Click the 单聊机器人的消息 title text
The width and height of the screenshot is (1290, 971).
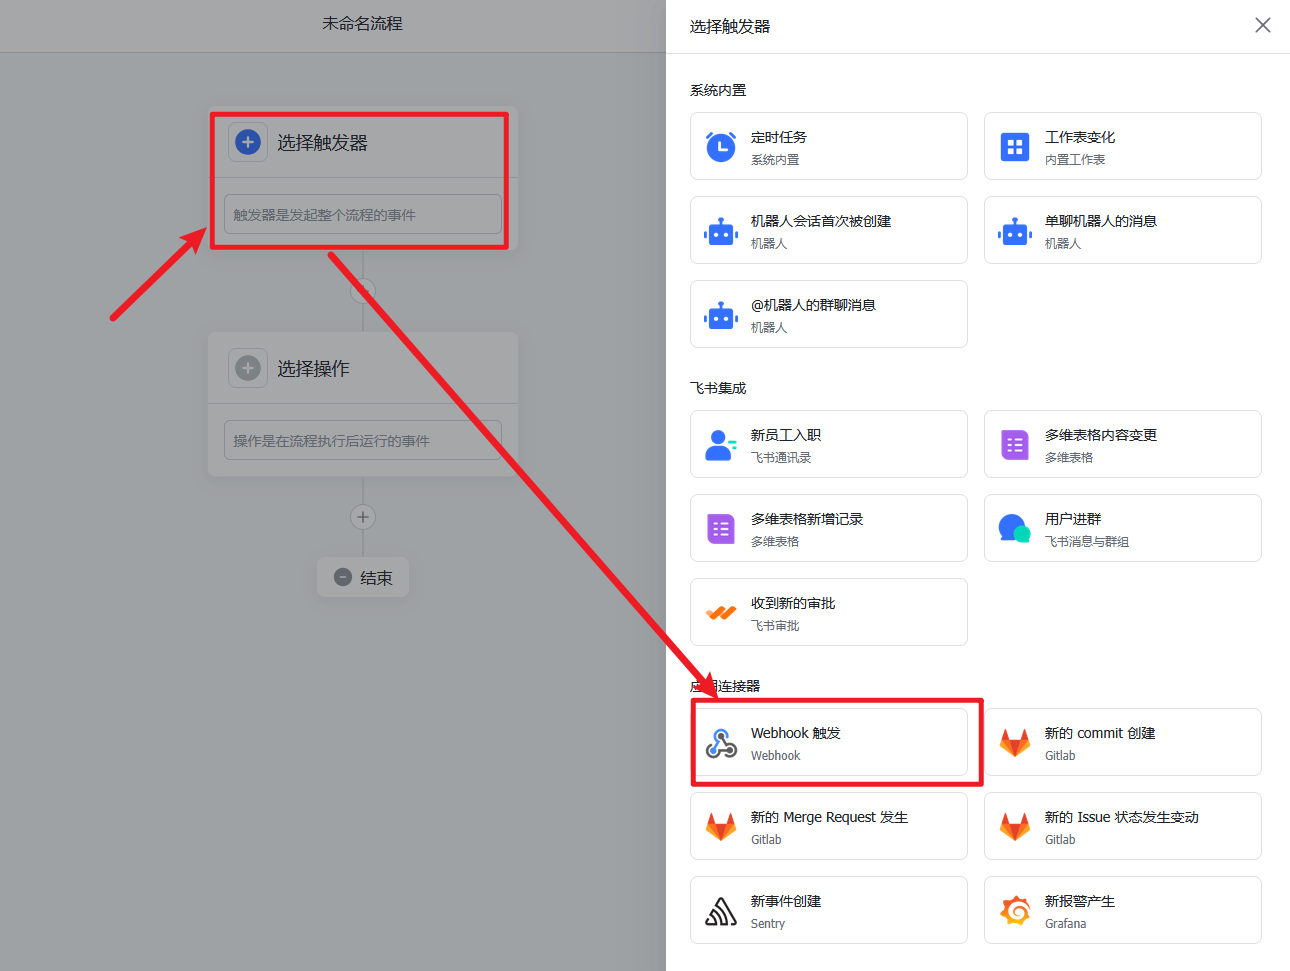(1101, 221)
